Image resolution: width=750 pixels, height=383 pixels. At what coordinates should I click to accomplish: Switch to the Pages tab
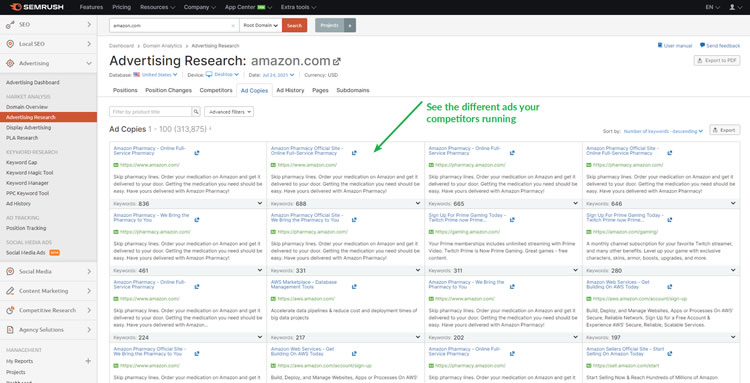320,90
